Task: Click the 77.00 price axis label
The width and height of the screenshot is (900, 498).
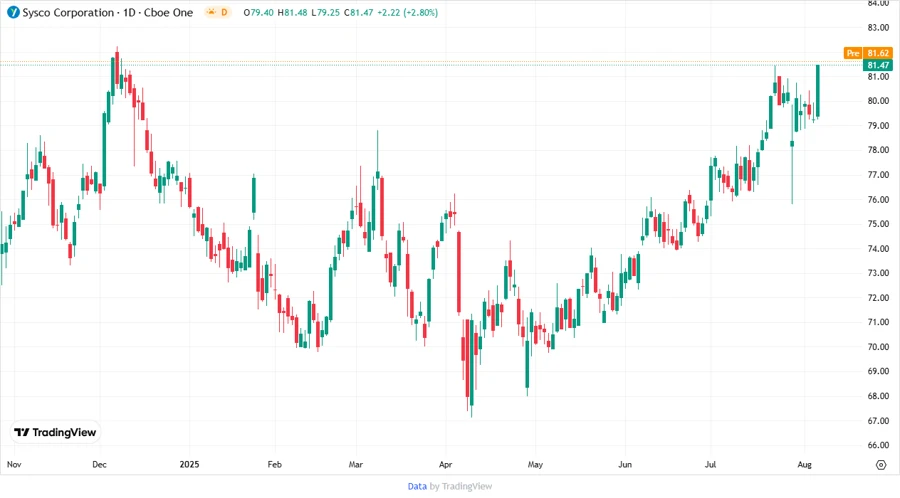Action: 878,175
